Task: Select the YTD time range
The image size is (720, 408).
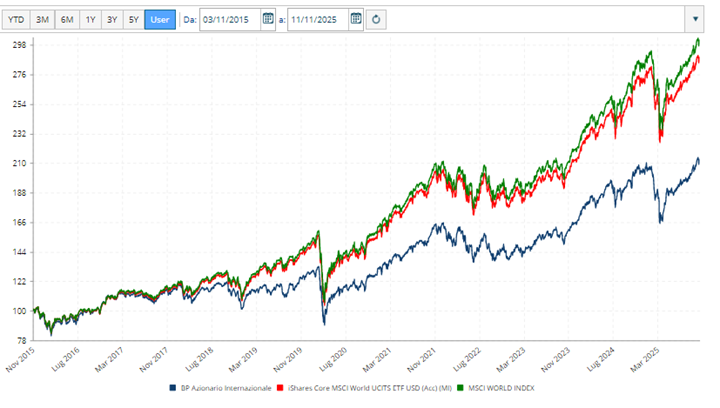Action: point(17,19)
